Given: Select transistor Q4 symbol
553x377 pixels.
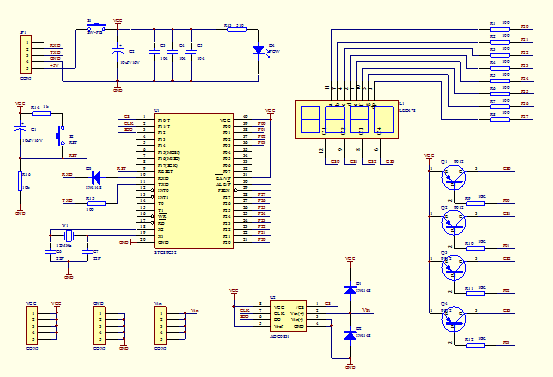Looking at the screenshot, I should pyautogui.click(x=454, y=319).
